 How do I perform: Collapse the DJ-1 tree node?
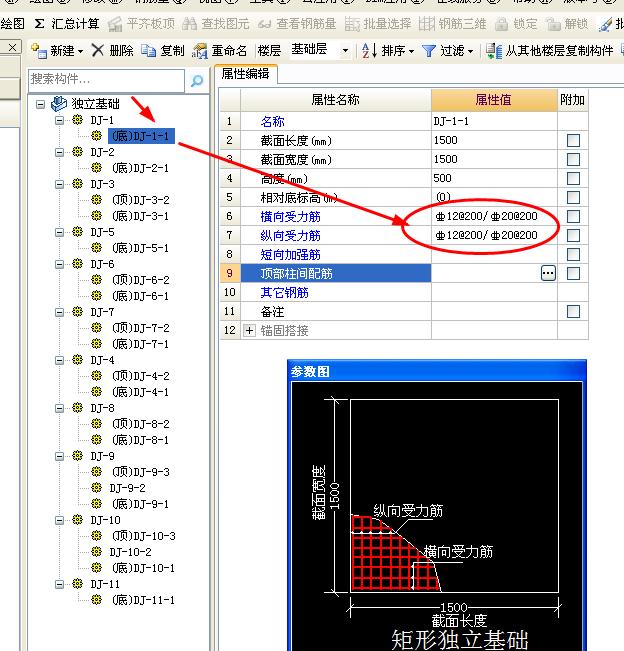coord(59,120)
